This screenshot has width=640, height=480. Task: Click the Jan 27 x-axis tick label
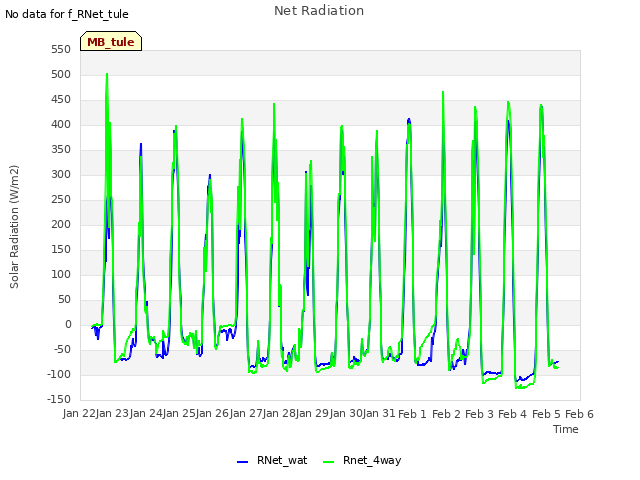coord(246,413)
